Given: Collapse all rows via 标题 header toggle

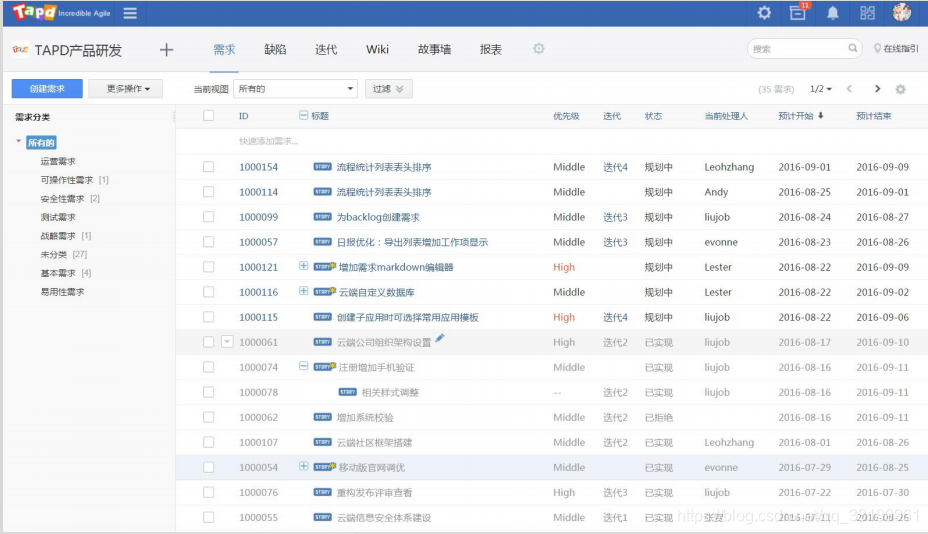Looking at the screenshot, I should pyautogui.click(x=304, y=115).
